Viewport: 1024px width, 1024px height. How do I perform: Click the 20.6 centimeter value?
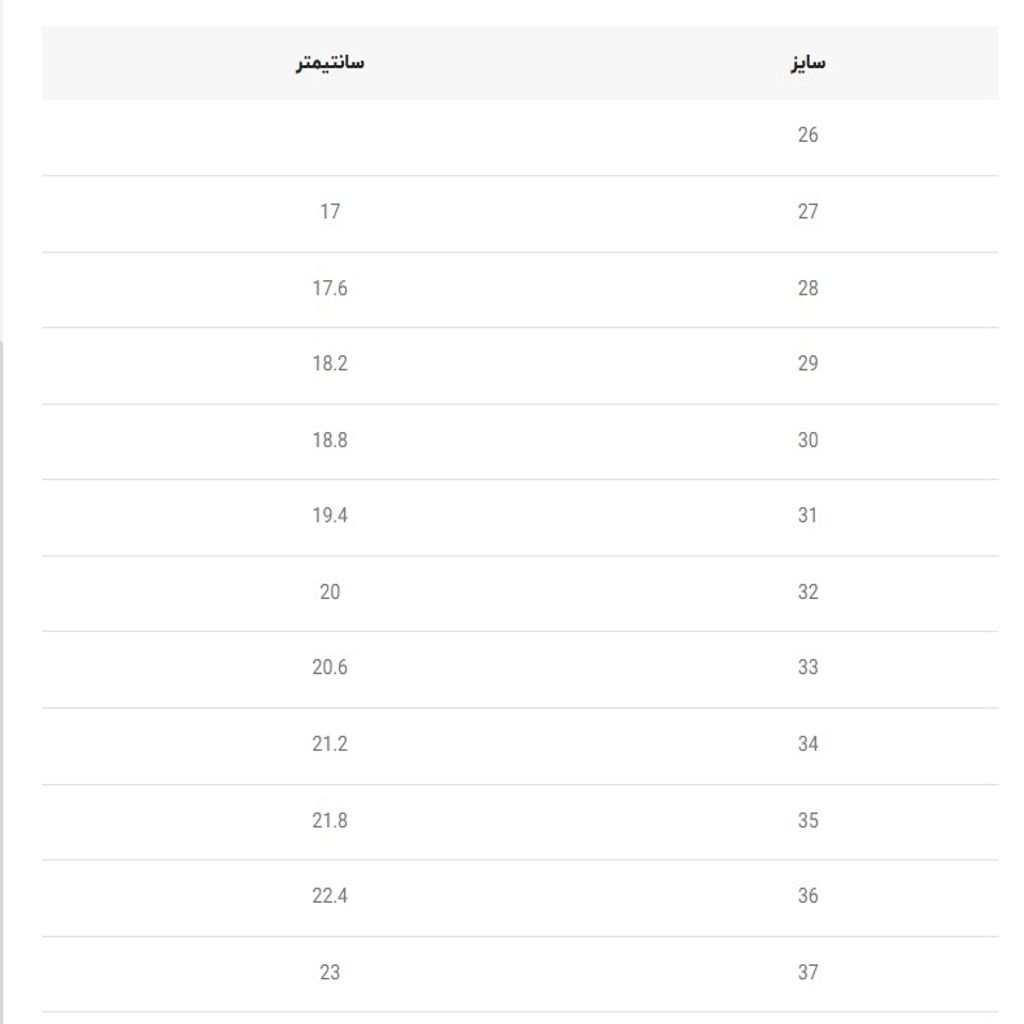[x=330, y=667]
